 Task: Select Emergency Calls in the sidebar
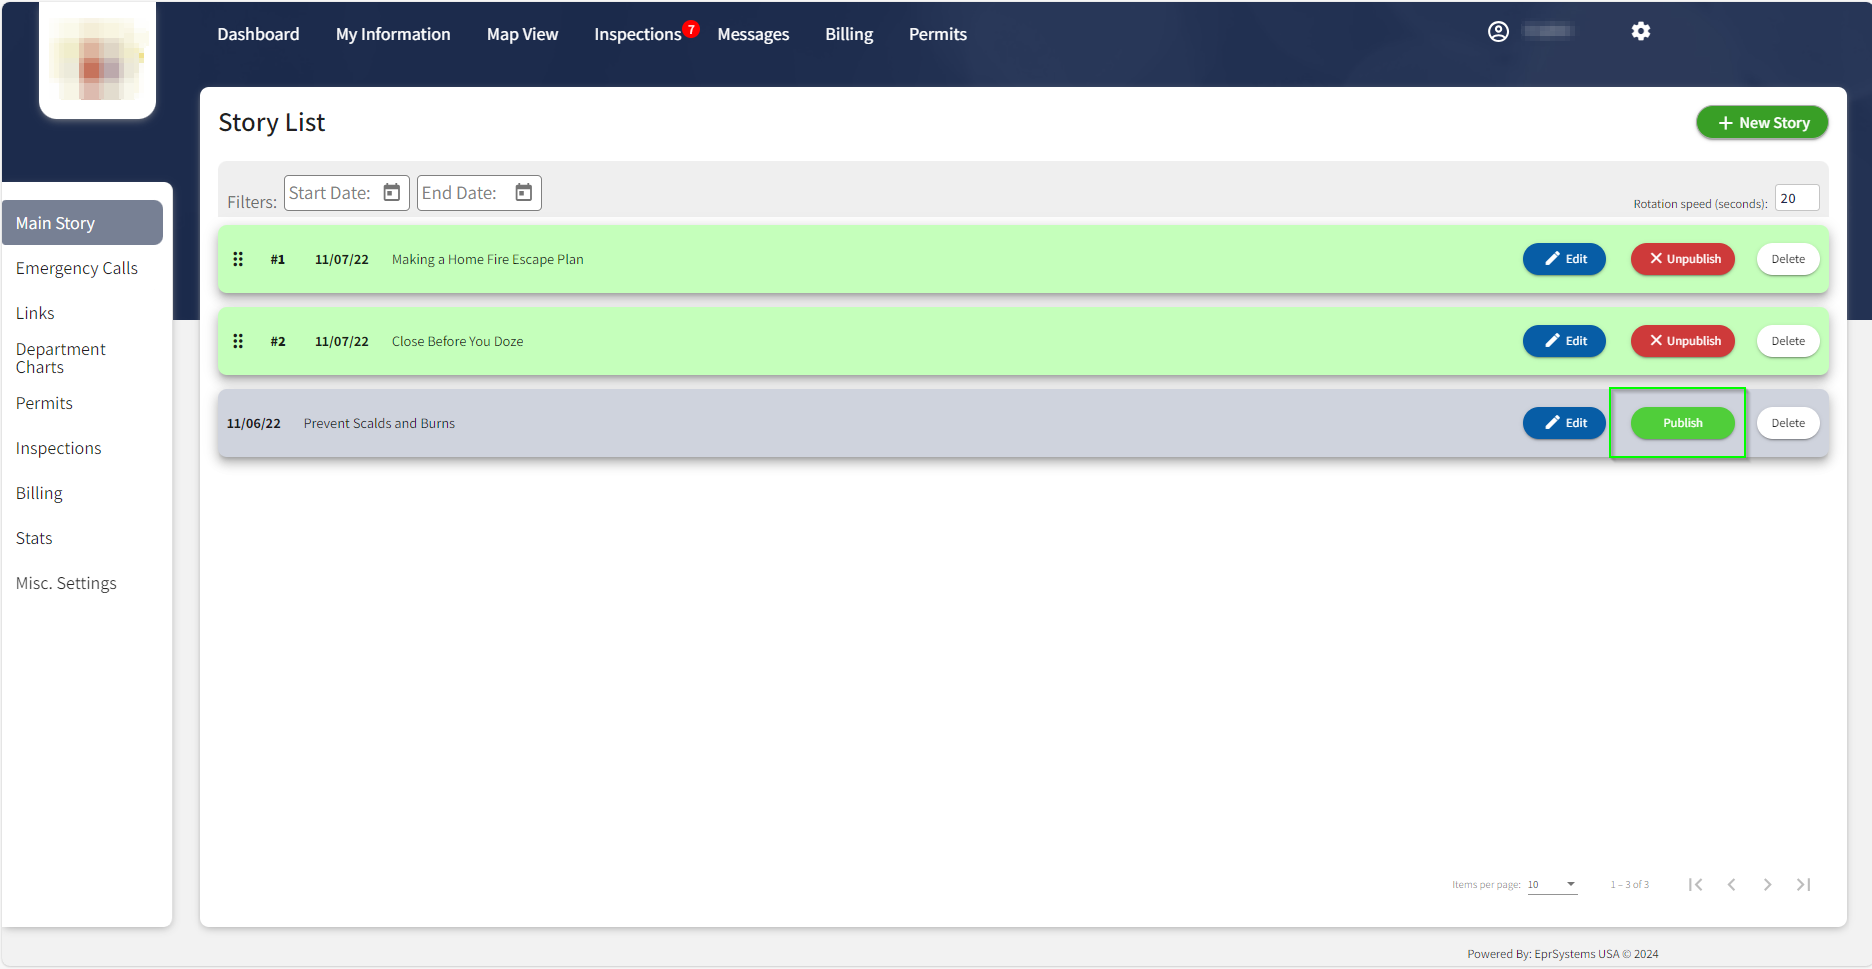(x=77, y=268)
